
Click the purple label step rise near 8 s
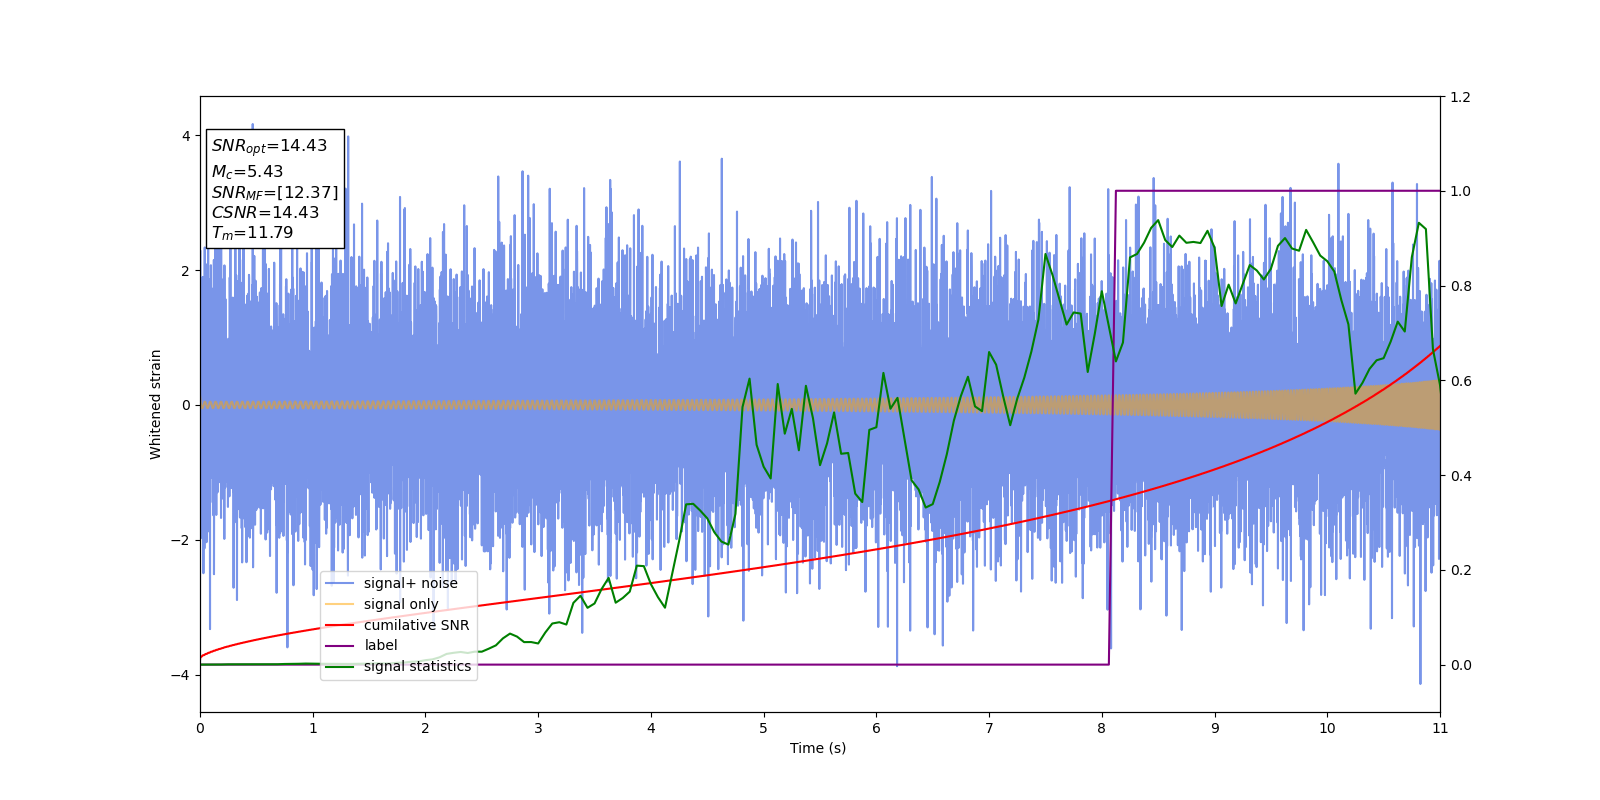[x=1112, y=428]
